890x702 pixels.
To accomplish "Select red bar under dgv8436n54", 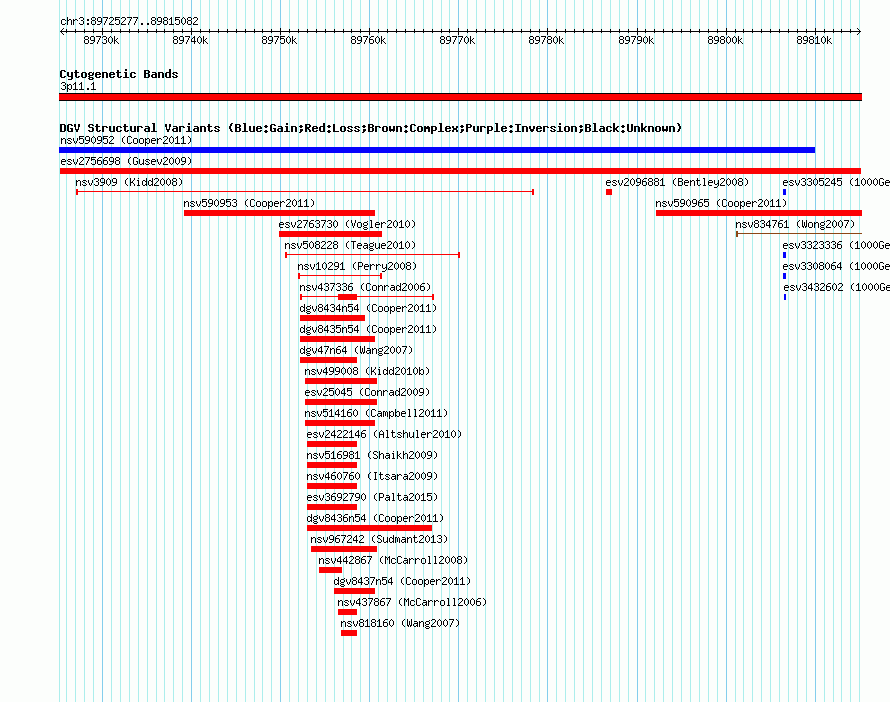I will point(370,528).
